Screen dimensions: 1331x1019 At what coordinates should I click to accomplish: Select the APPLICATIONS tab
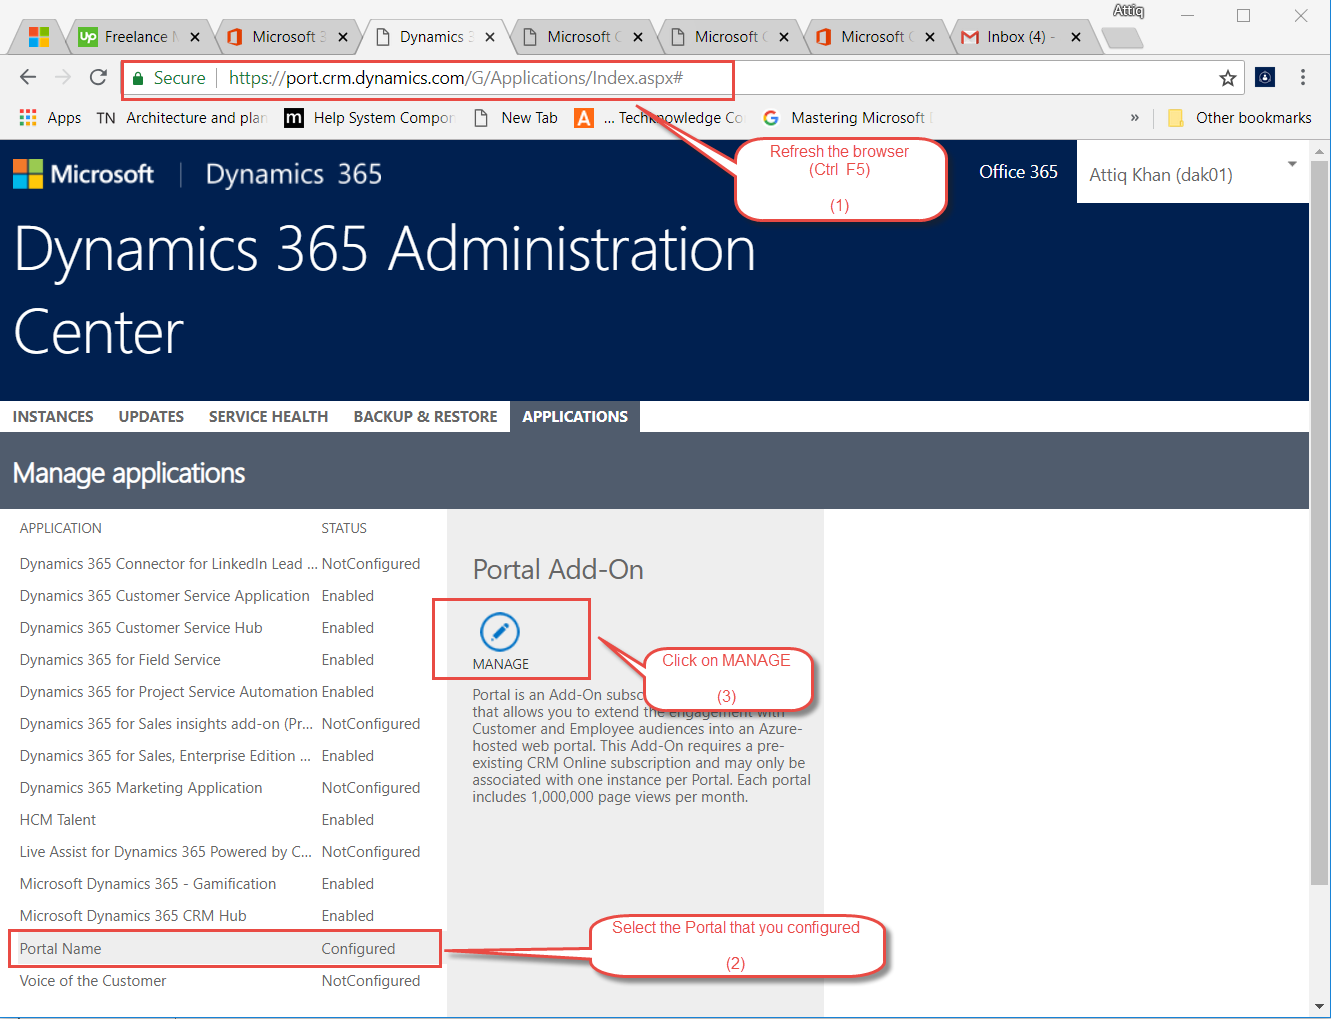pyautogui.click(x=575, y=417)
